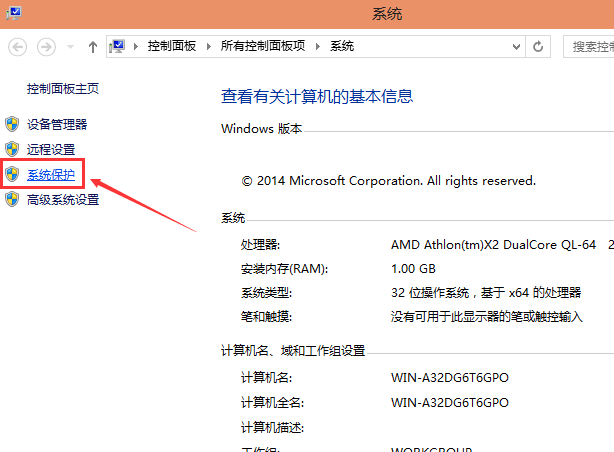Click the System window title bar icon
614x452 pixels.
click(14, 13)
